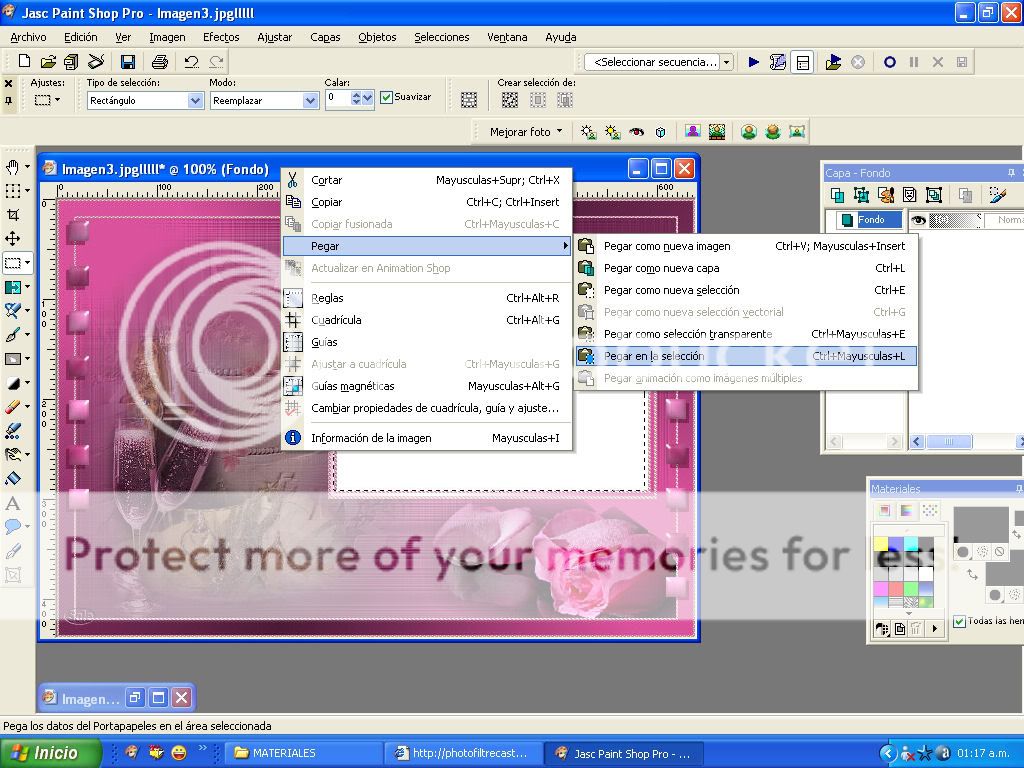This screenshot has height=768, width=1024.
Task: Select the Pan hand tool
Action: [x=12, y=167]
